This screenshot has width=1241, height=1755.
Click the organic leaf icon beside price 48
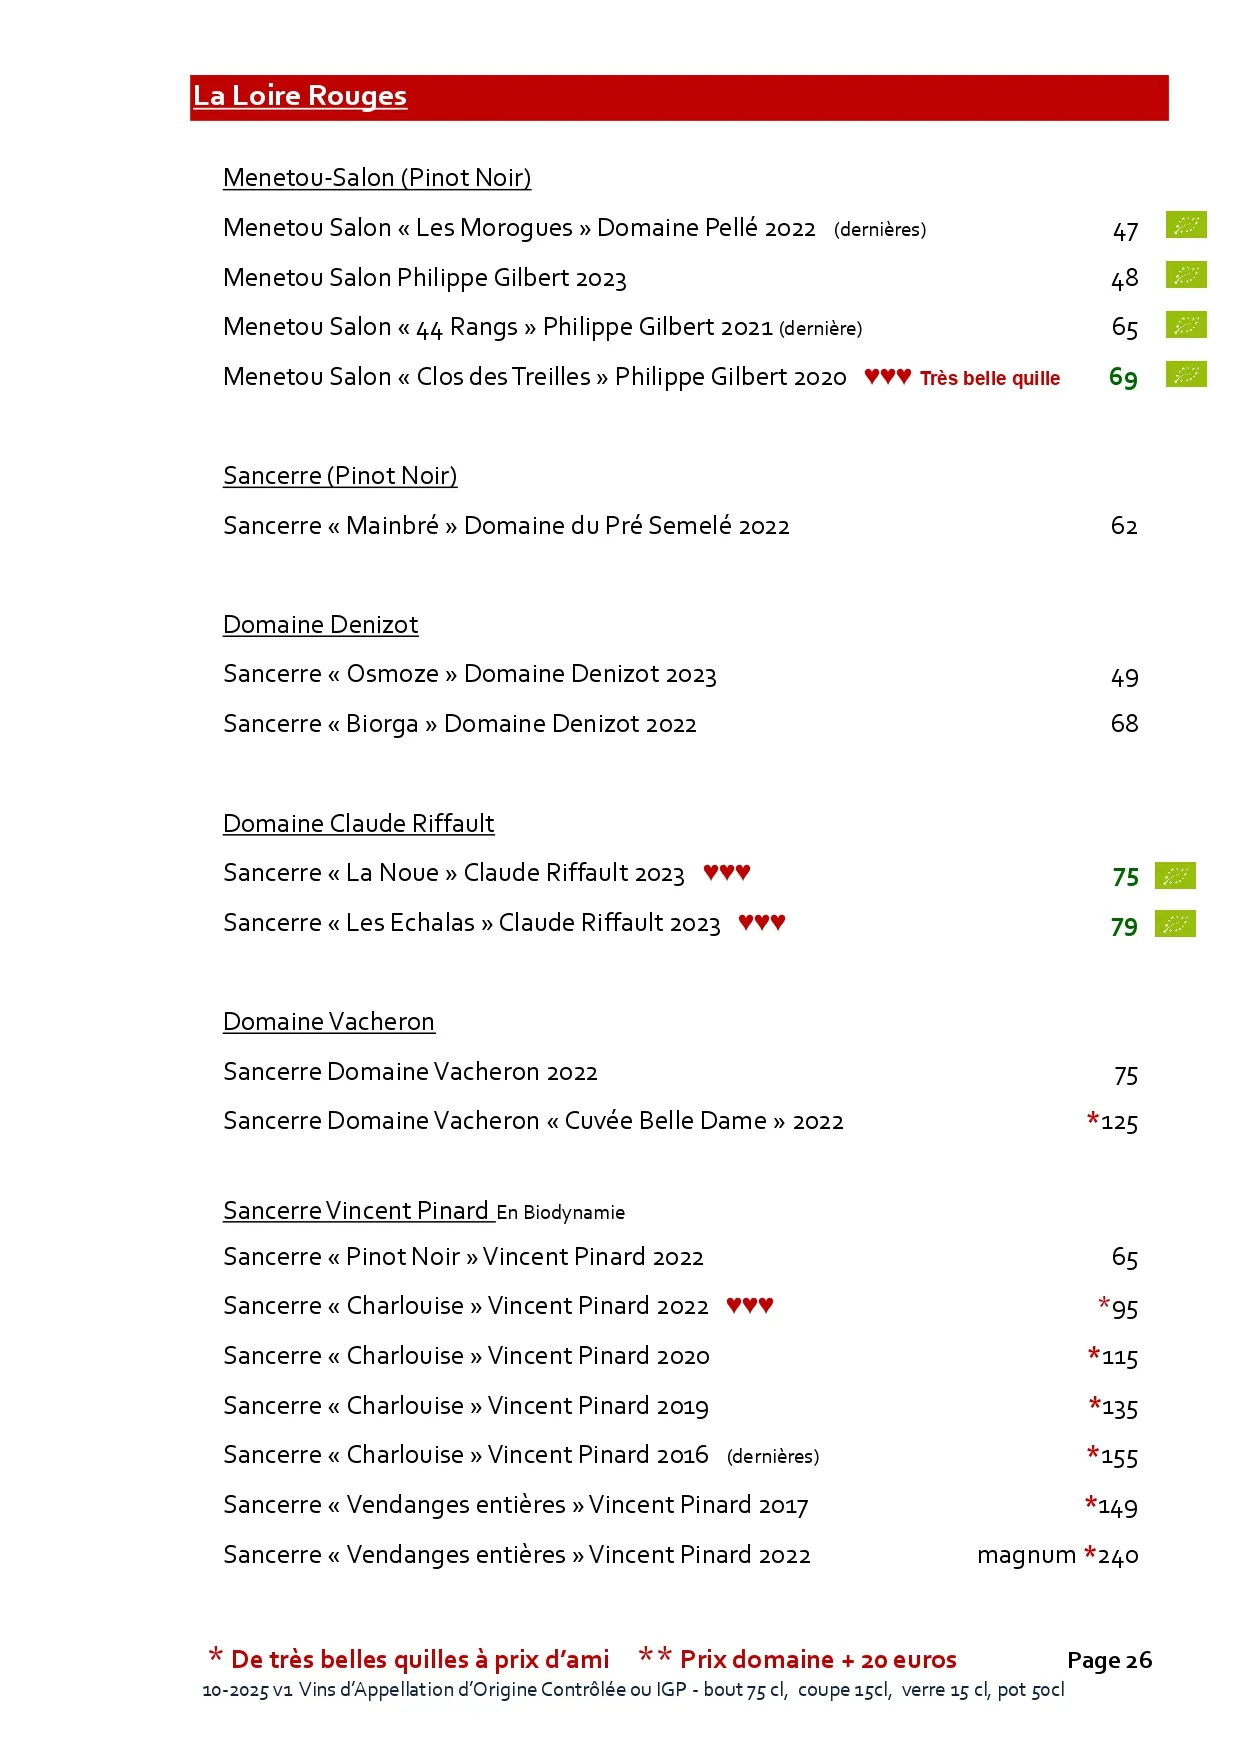pos(1186,275)
